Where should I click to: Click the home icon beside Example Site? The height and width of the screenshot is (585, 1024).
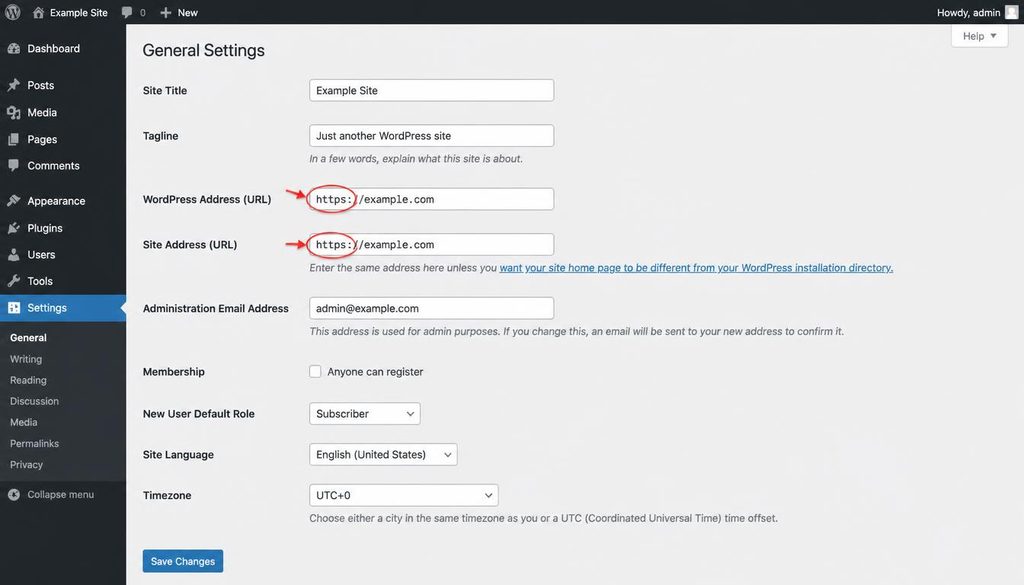point(38,12)
